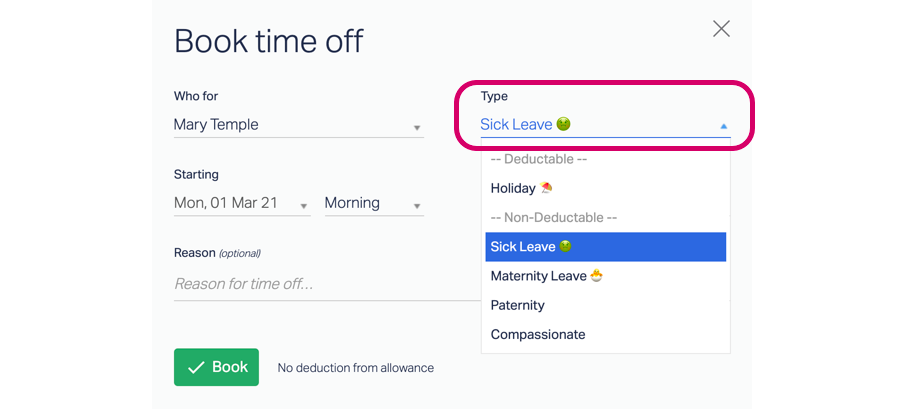Open the Starting date dropdown arrow
Image resolution: width=904 pixels, height=409 pixels.
(304, 206)
